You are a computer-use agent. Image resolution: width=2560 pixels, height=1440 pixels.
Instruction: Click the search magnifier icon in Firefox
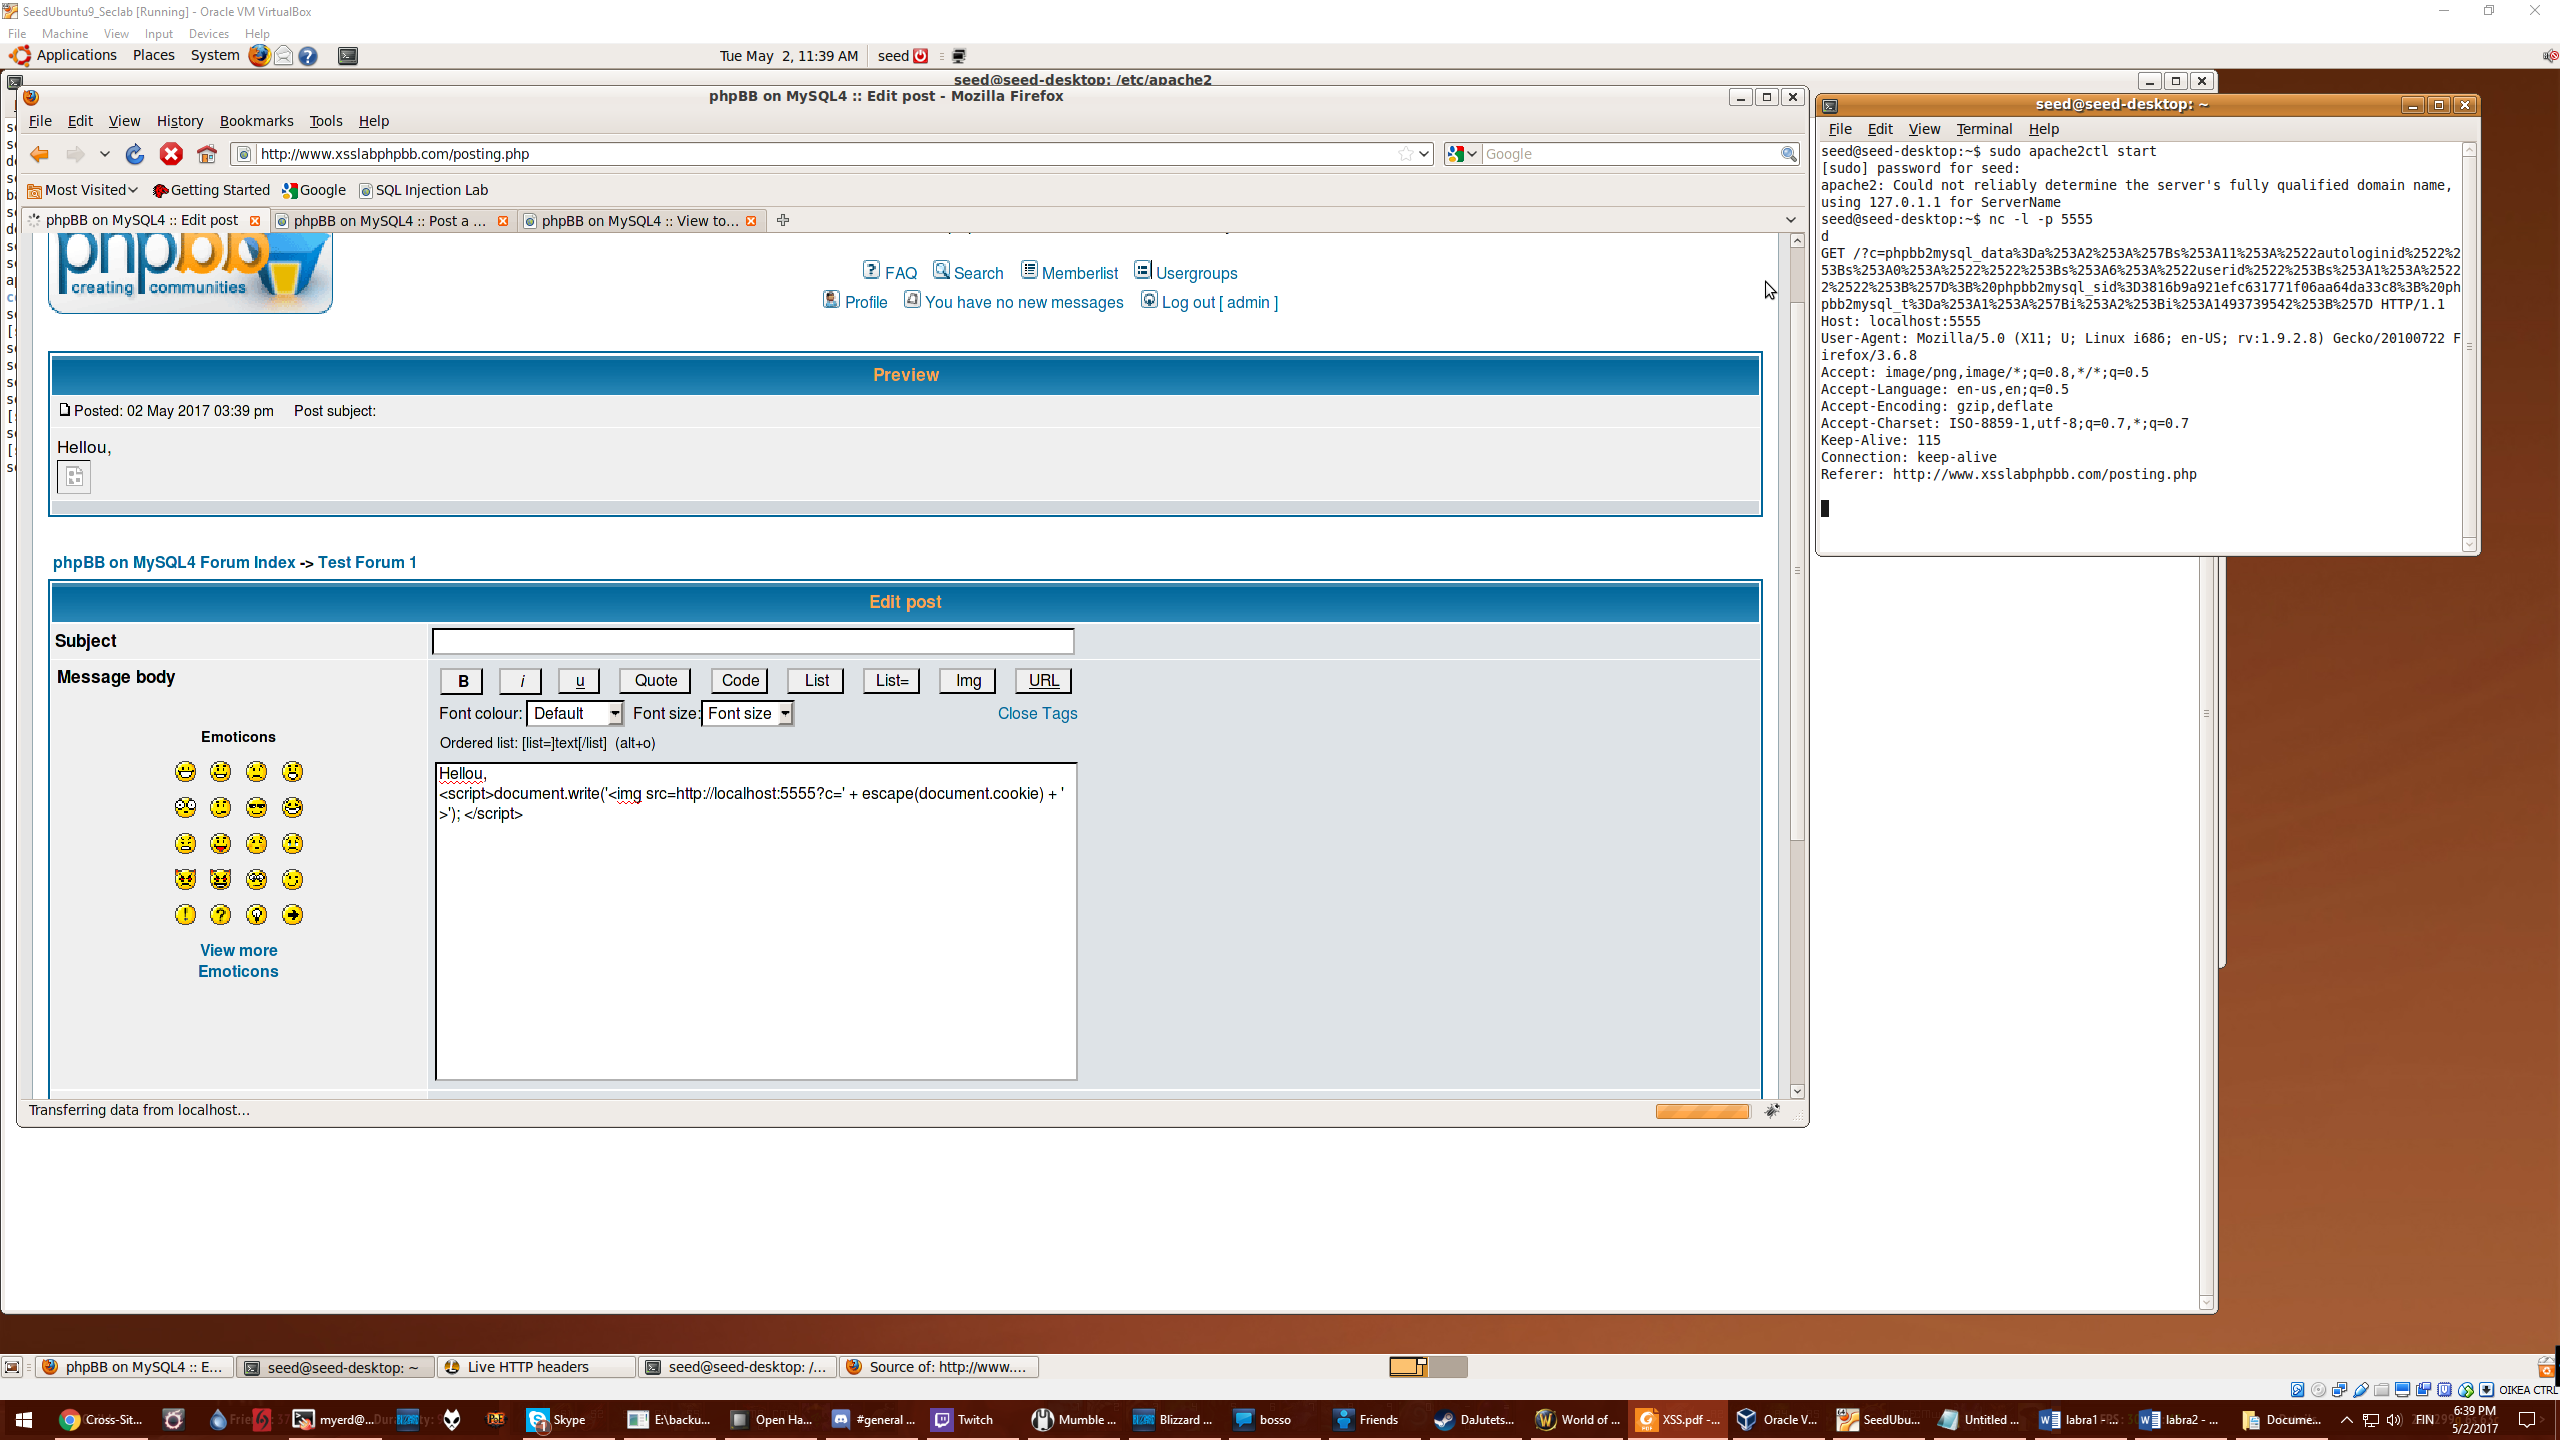point(1788,154)
